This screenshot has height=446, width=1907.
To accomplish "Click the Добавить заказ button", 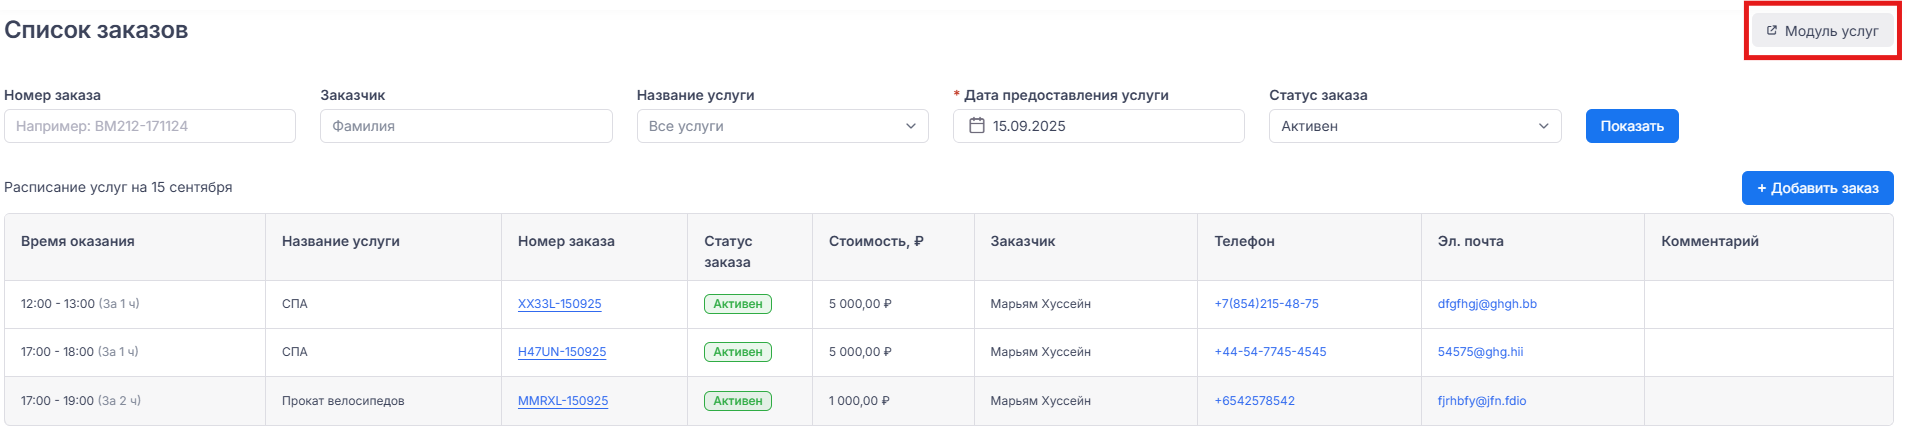I will coord(1817,188).
